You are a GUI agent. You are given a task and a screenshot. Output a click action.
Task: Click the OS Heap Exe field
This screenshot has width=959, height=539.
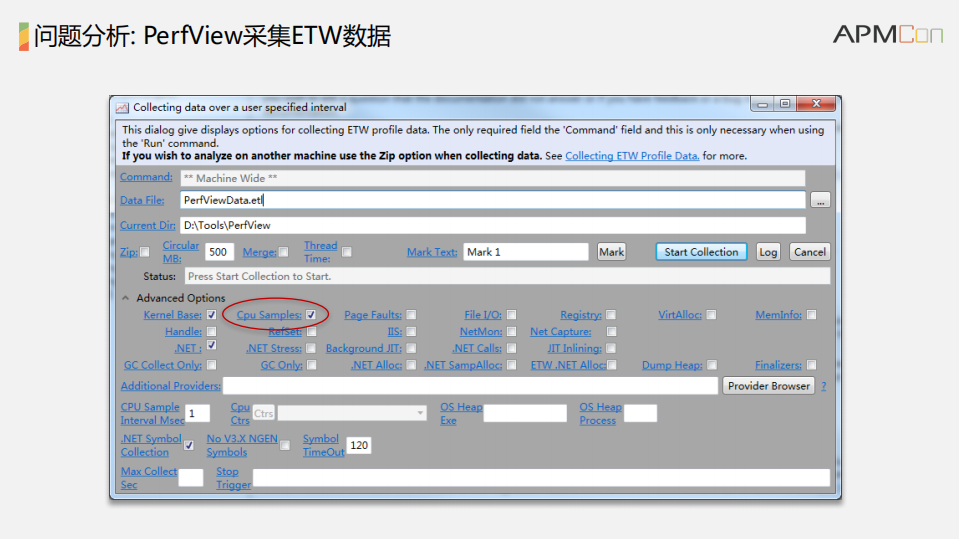point(525,413)
